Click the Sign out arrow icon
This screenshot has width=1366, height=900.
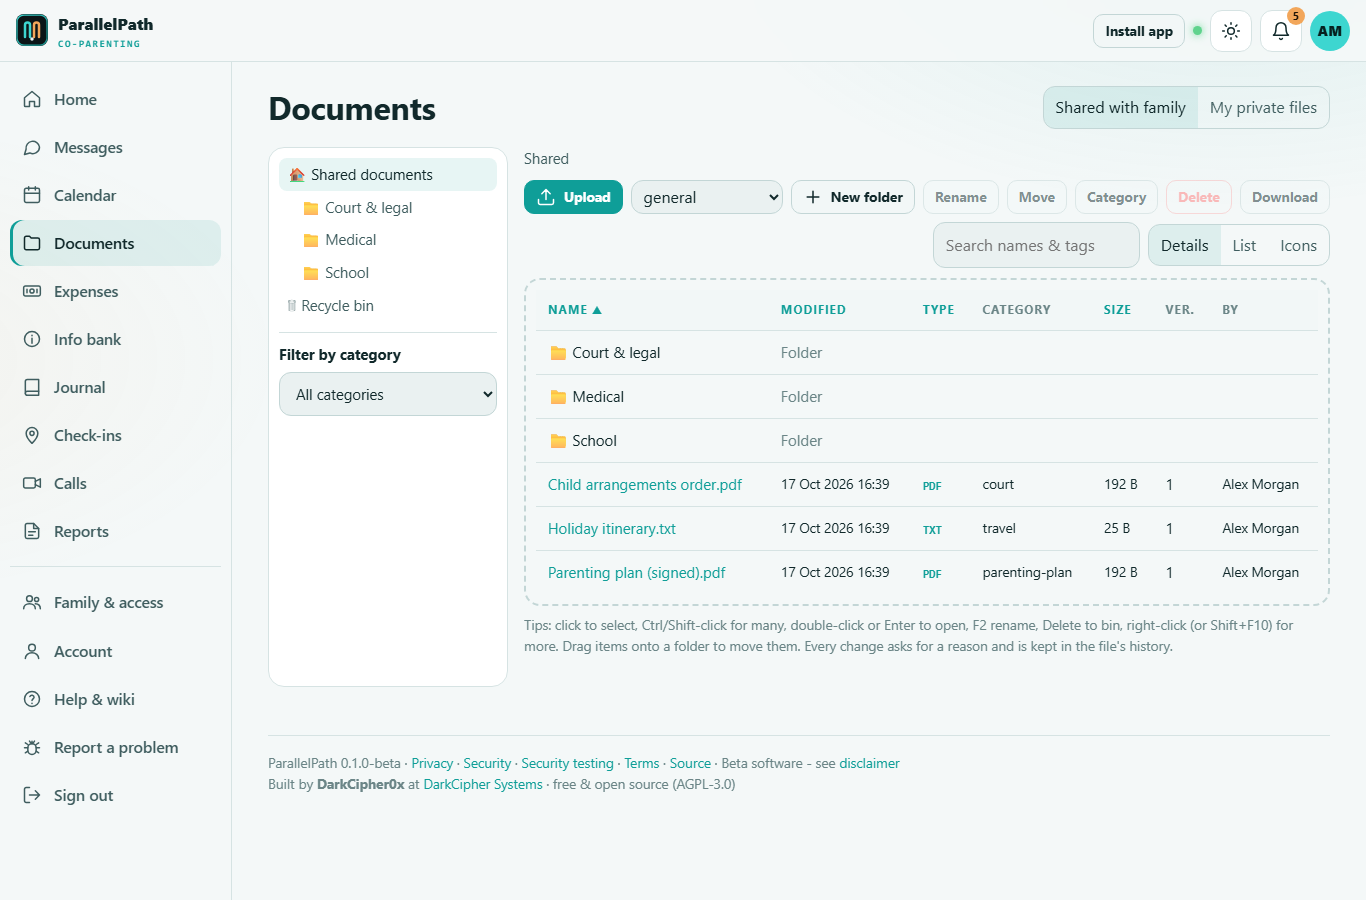[x=32, y=795]
